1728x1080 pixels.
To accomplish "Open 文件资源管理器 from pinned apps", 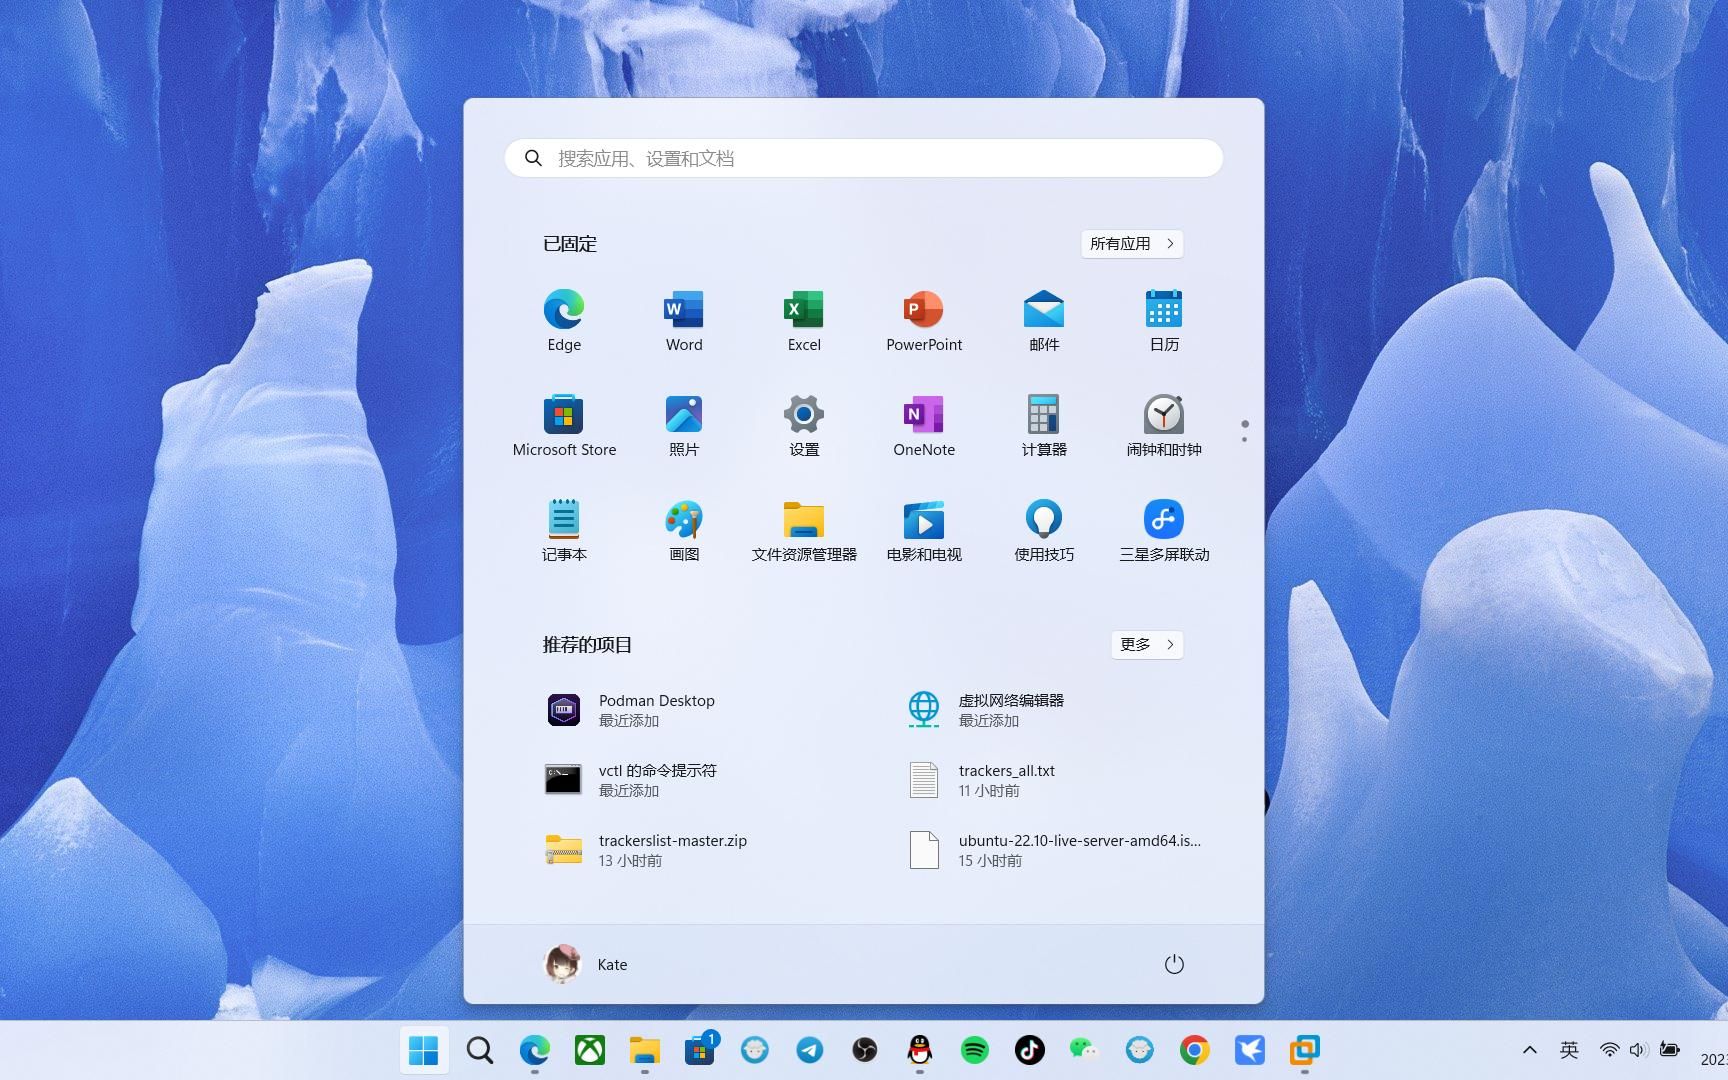I will tap(804, 530).
